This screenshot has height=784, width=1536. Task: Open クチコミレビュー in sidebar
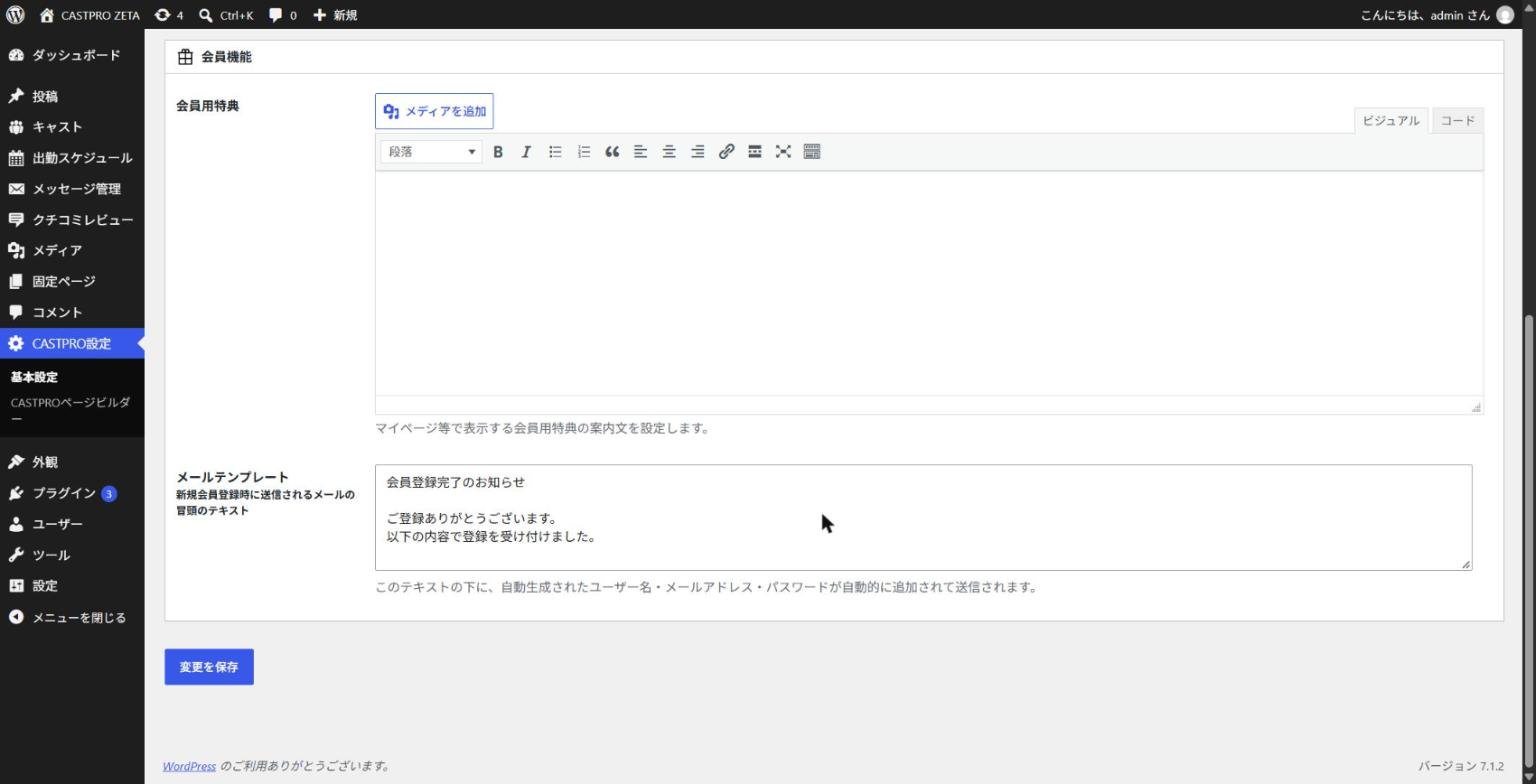coord(72,220)
